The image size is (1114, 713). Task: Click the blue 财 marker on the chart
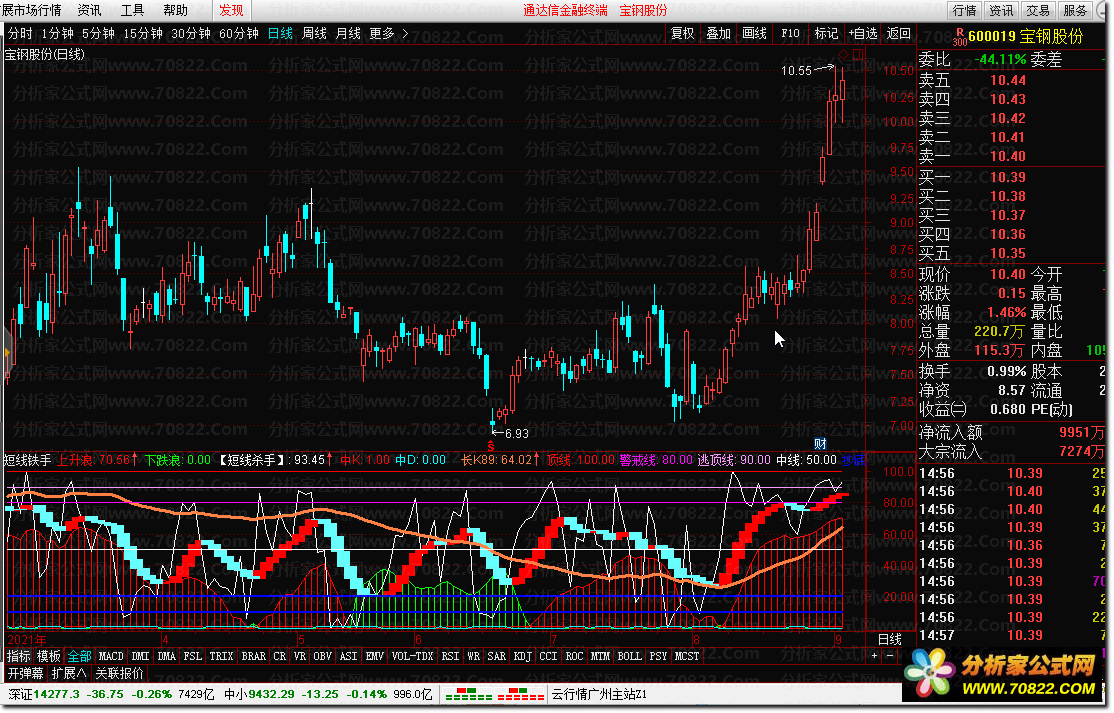click(x=820, y=444)
